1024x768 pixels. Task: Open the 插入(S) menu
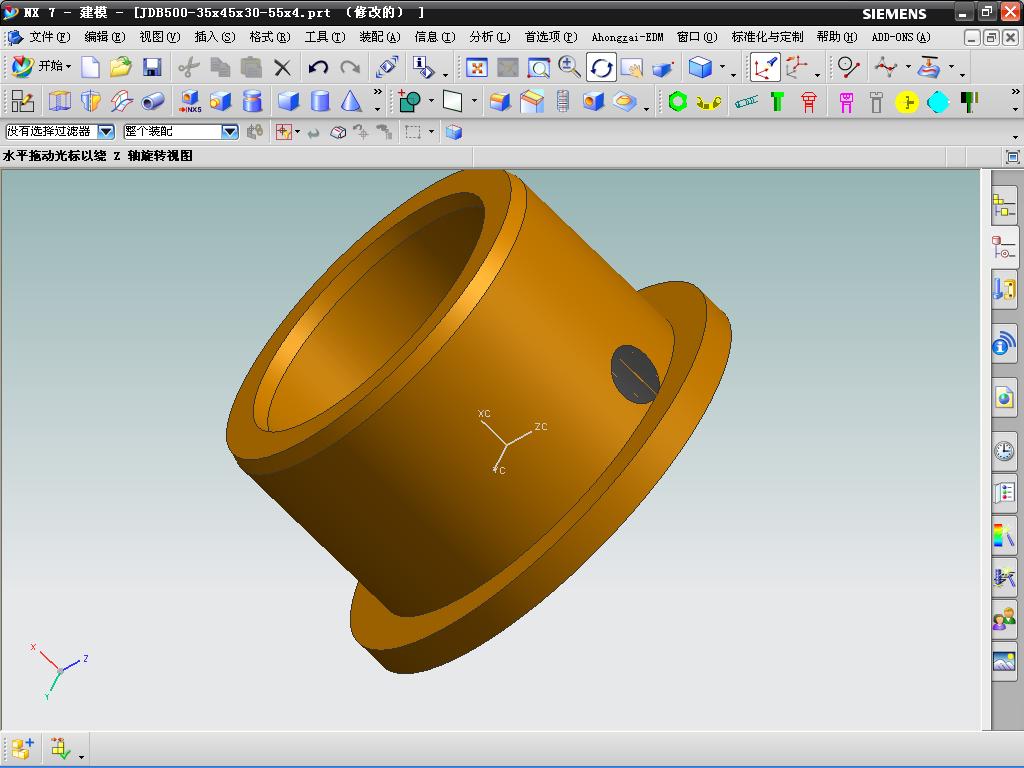click(x=215, y=37)
